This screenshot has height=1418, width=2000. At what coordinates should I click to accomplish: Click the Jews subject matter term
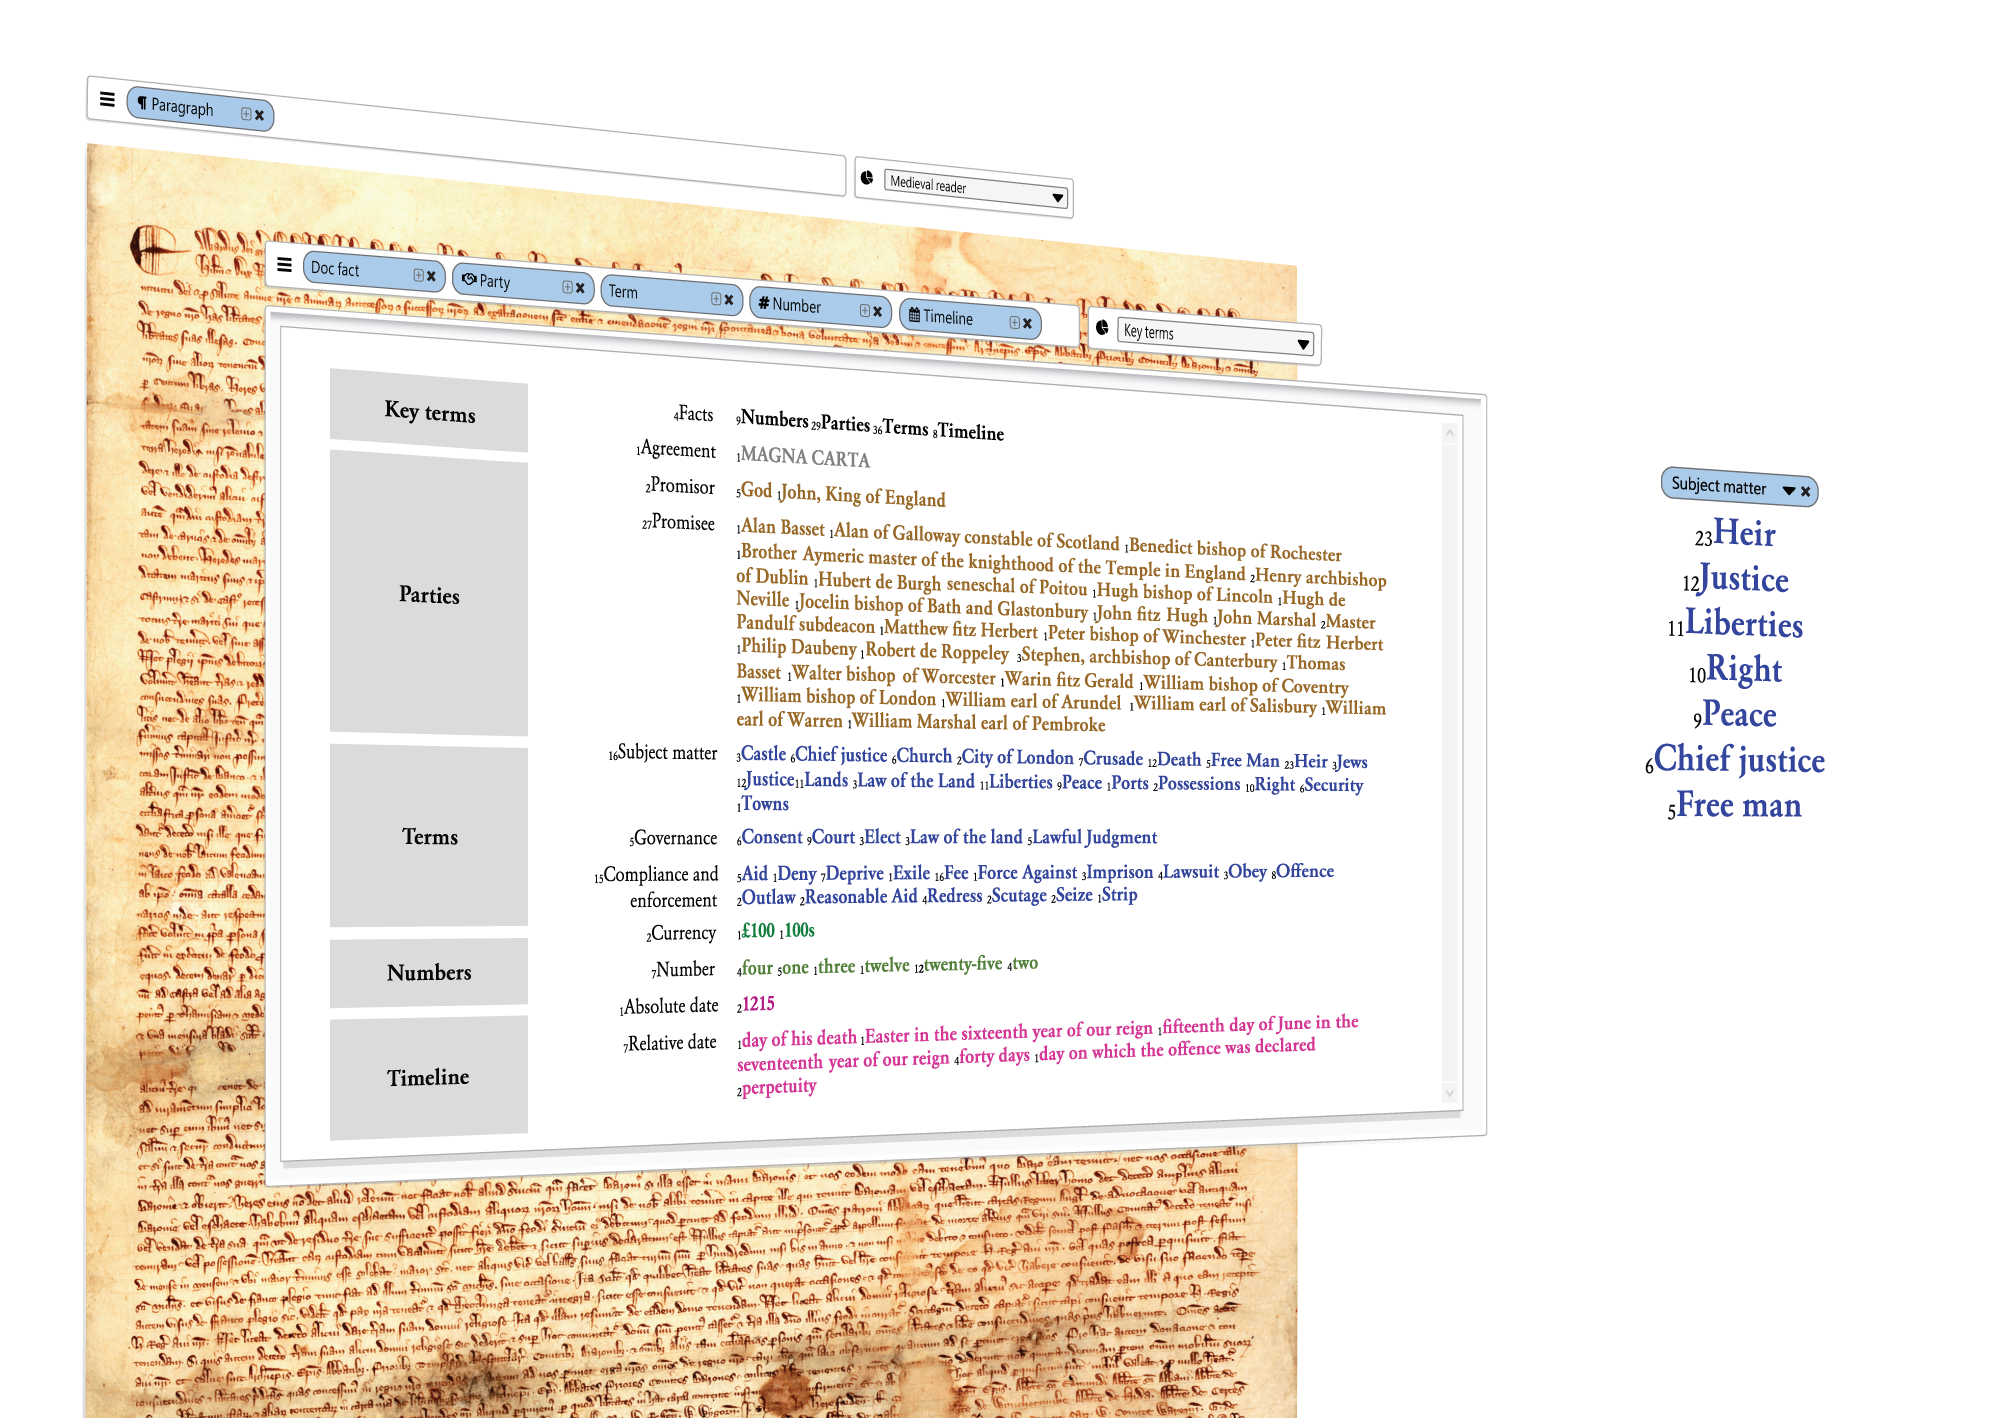1351,762
